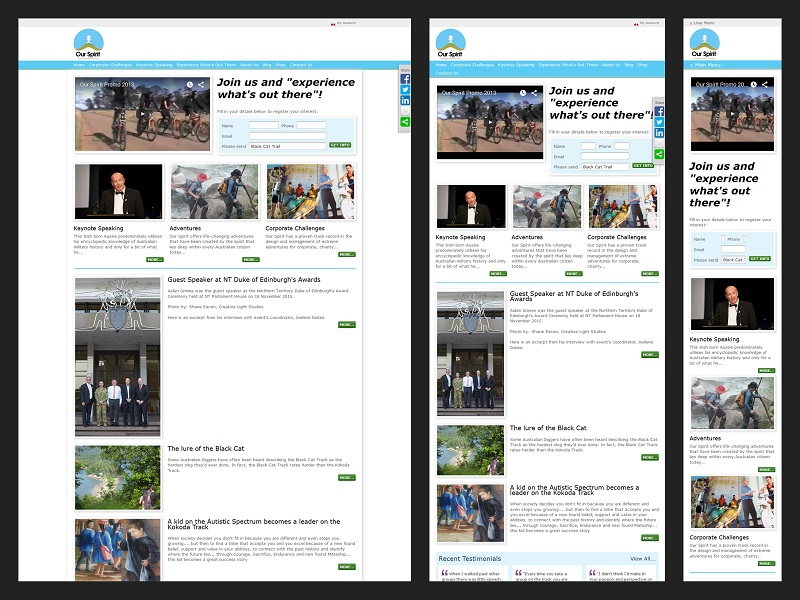Click Facebook share icon in left desktop view
Viewport: 800px width, 600px height.
point(405,78)
